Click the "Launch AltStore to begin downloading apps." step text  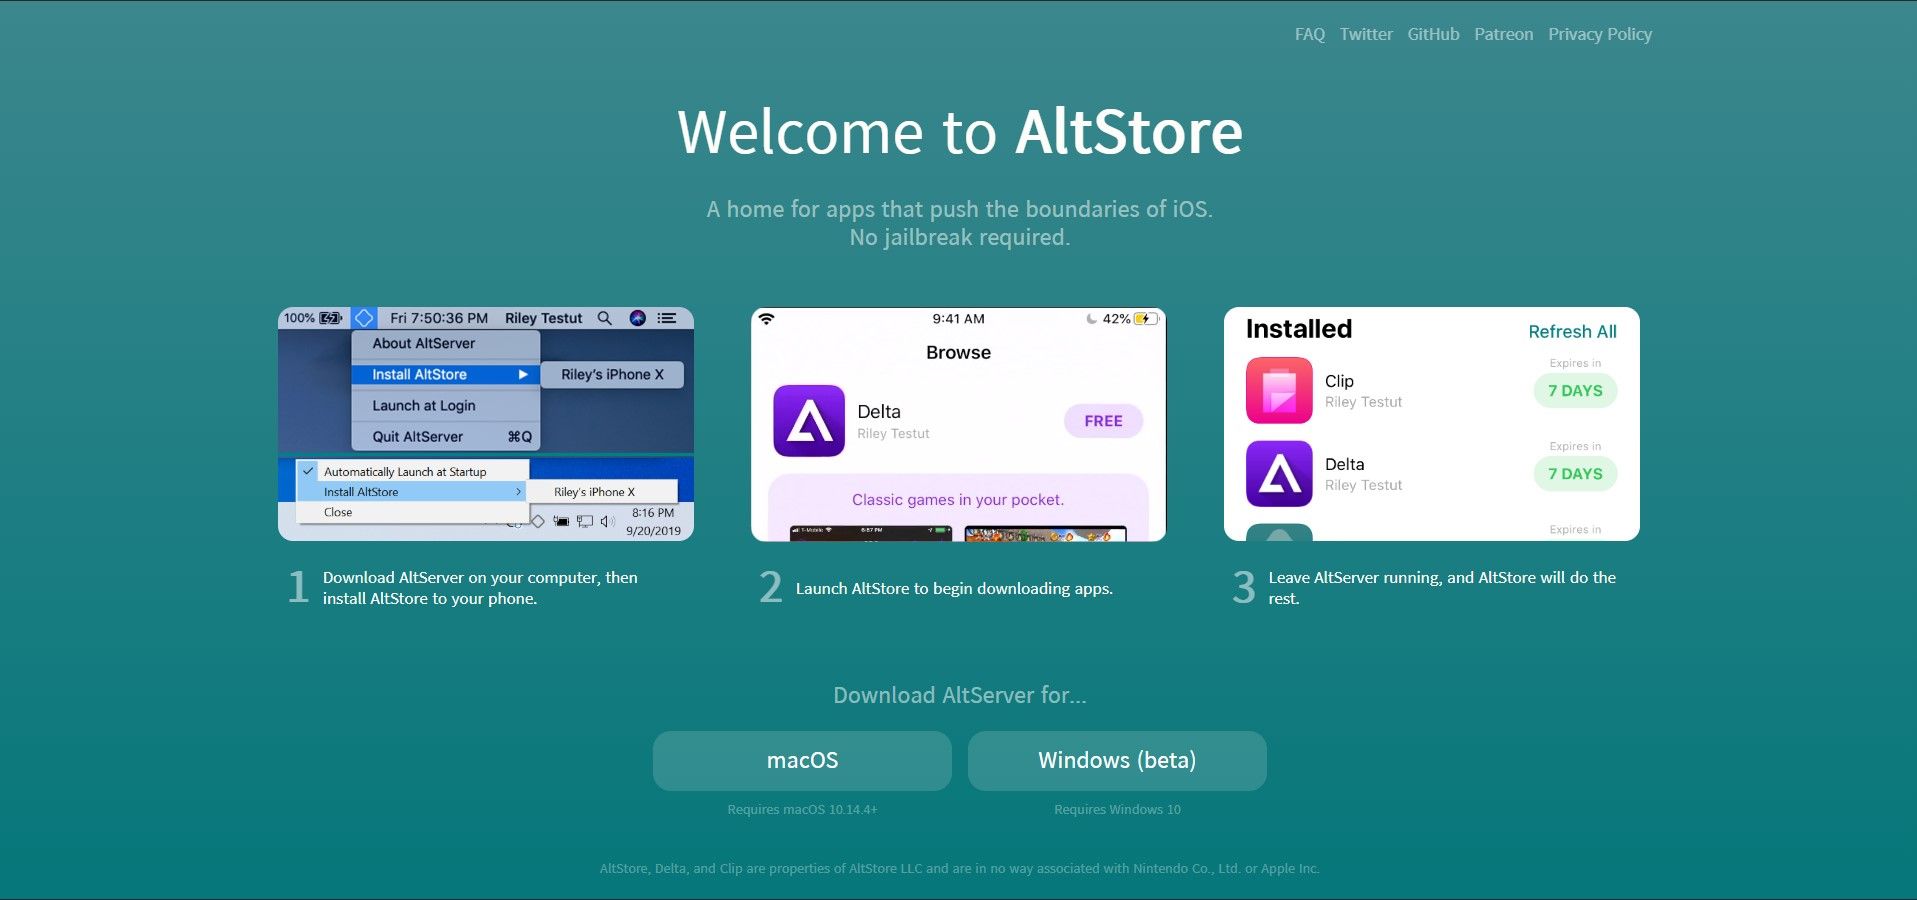tap(954, 589)
